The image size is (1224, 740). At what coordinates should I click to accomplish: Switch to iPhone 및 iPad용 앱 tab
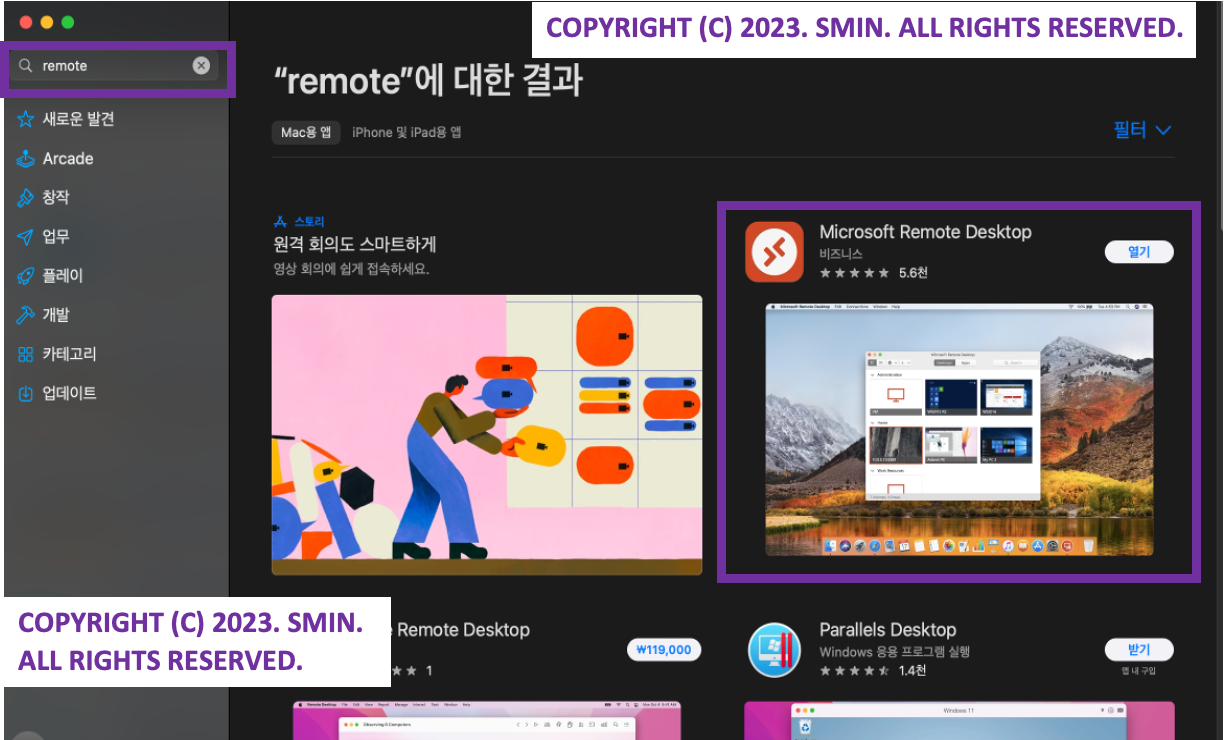tap(406, 132)
